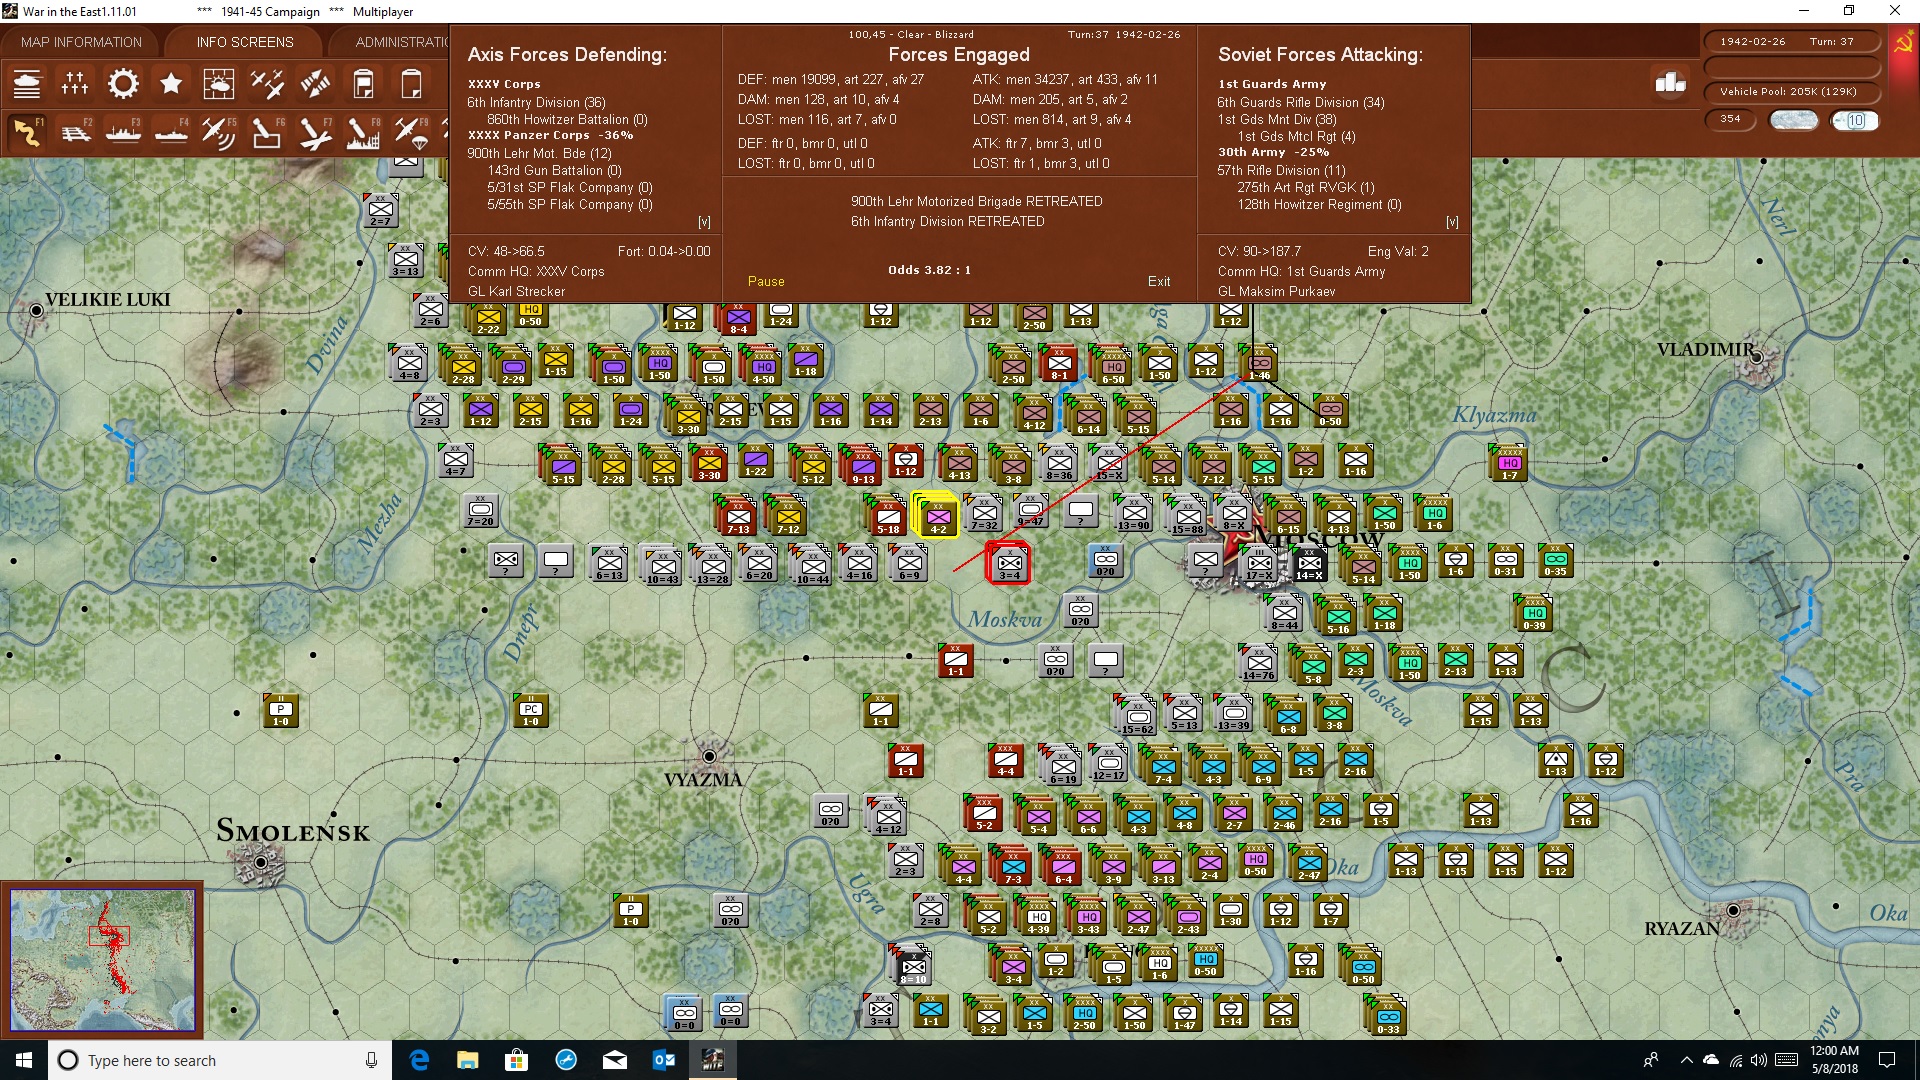Click 900th Lehr Mot. Bde entry
This screenshot has width=1920, height=1080.
pyautogui.click(x=539, y=153)
